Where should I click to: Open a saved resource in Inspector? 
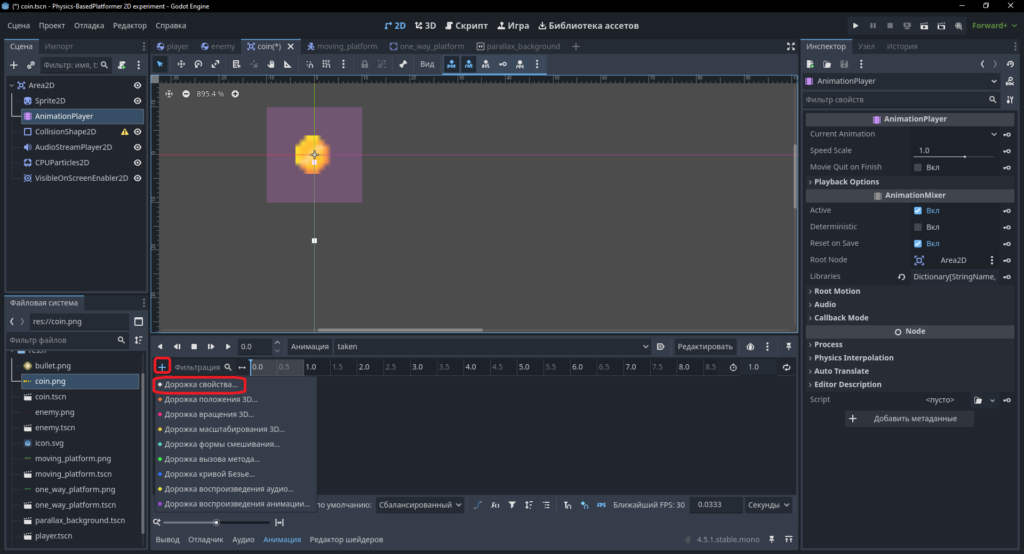tap(827, 64)
